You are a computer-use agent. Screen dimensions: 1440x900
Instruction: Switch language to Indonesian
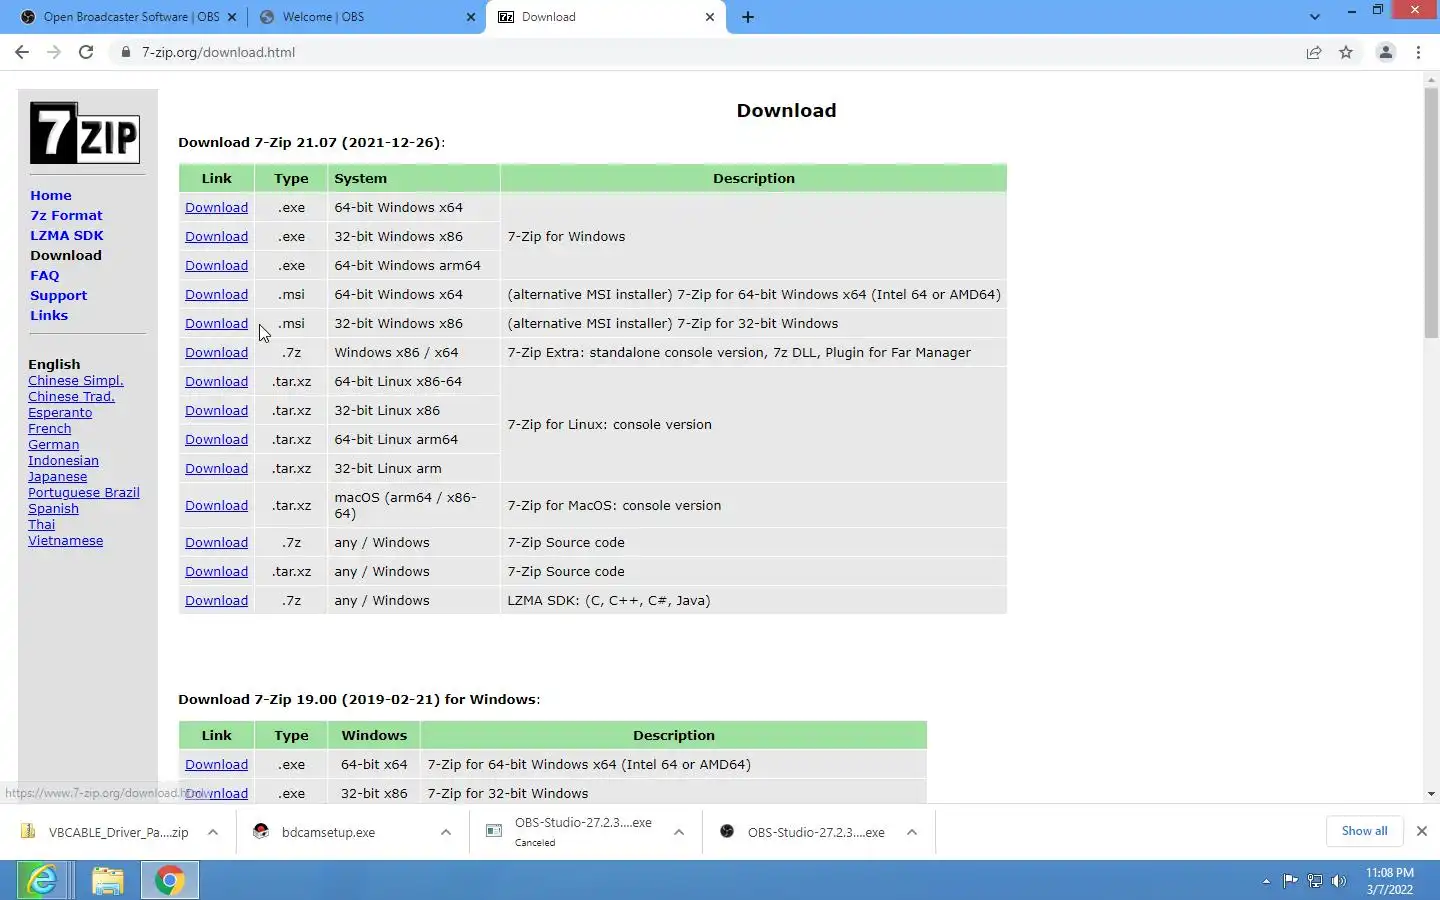tap(63, 461)
